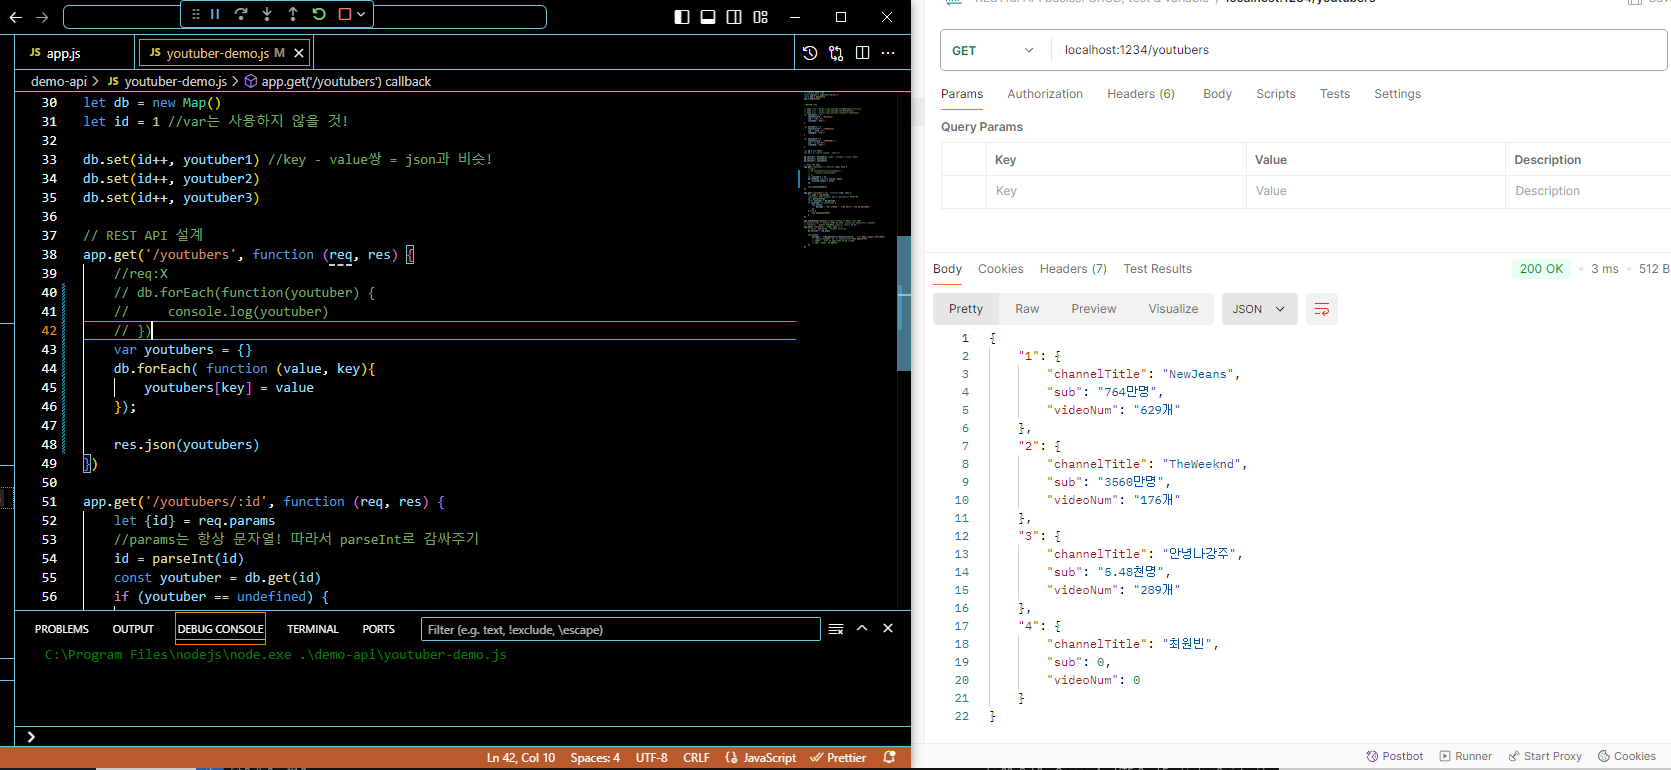Open the Customize Layout icon
Image resolution: width=1671 pixels, height=770 pixels.
[x=761, y=17]
